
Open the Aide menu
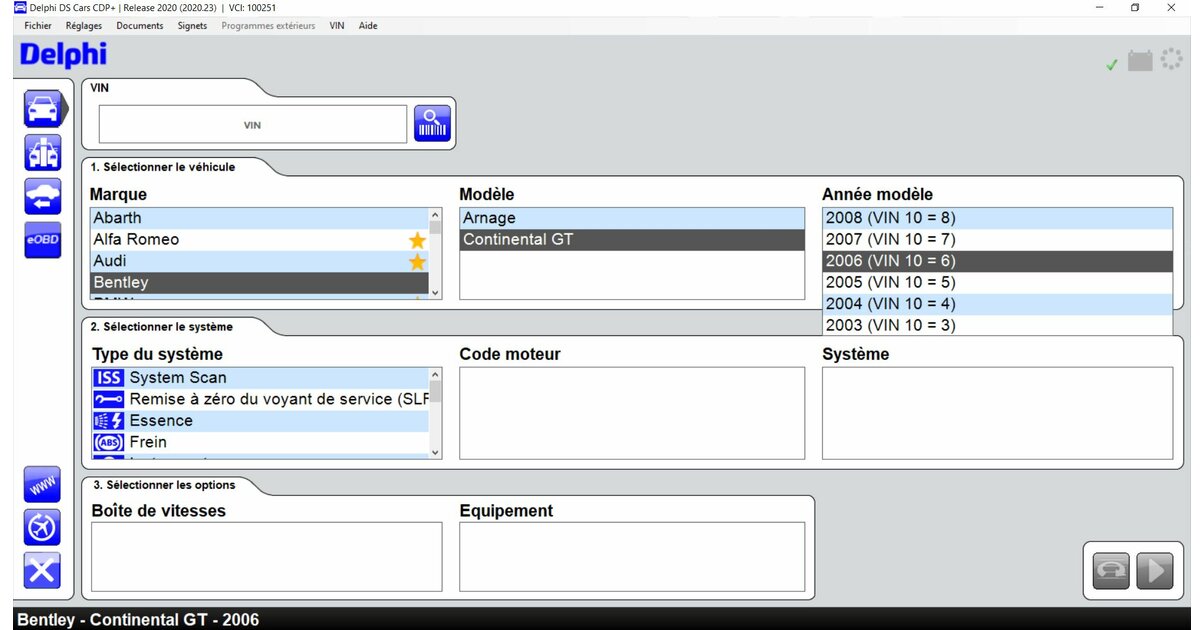[x=368, y=26]
